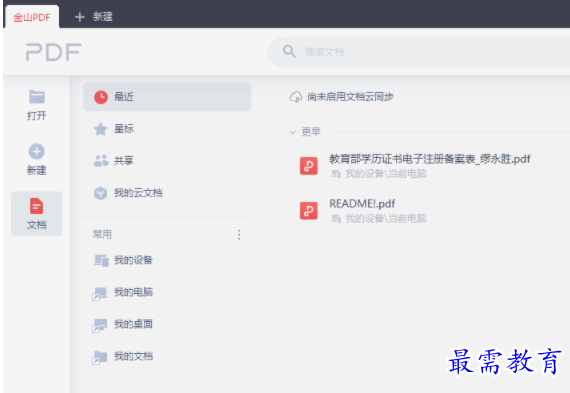Select the 最近 clock icon
The height and width of the screenshot is (393, 570).
101,97
